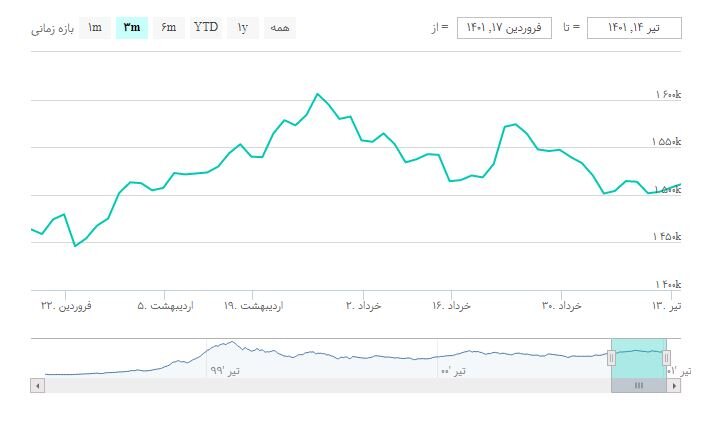
Task: Grab the right navigator range handle
Action: 666,357
